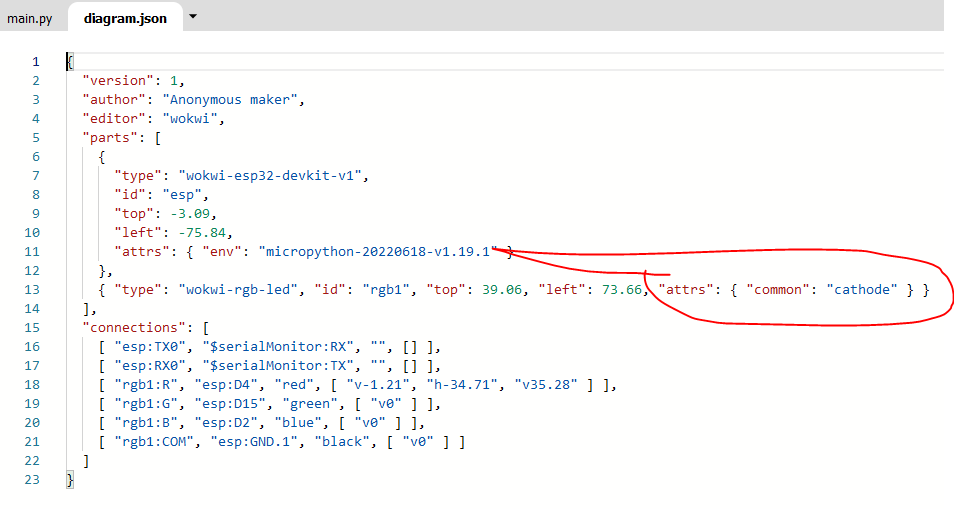Click the "esp" id value

click(x=182, y=195)
